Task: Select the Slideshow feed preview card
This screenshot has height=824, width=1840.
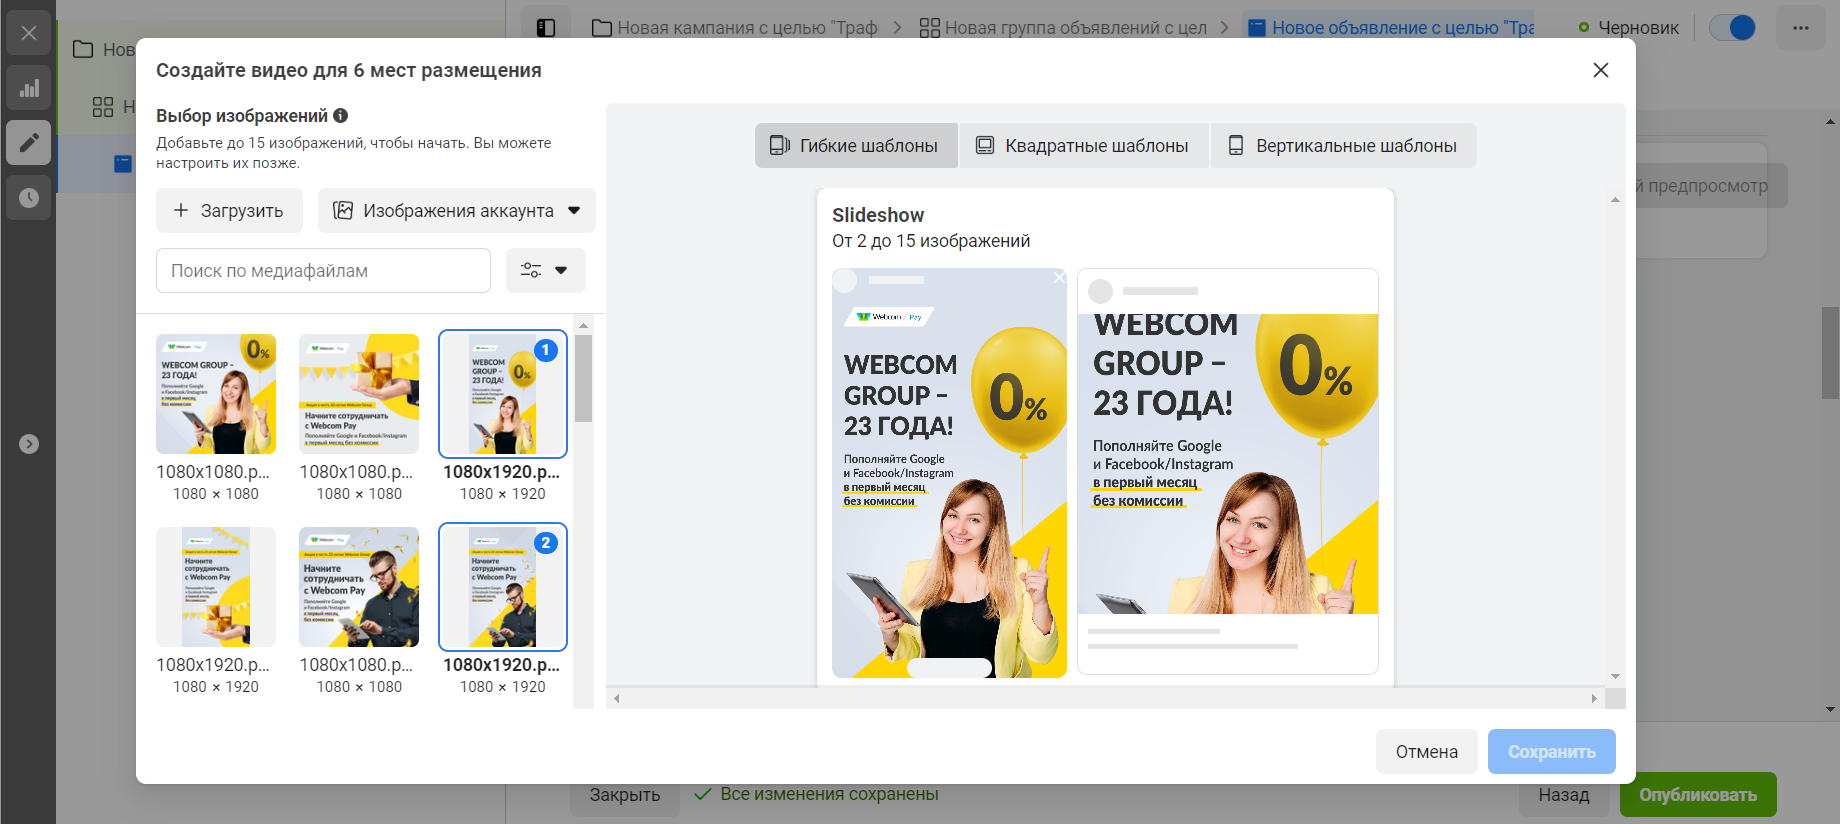Action: point(1228,471)
